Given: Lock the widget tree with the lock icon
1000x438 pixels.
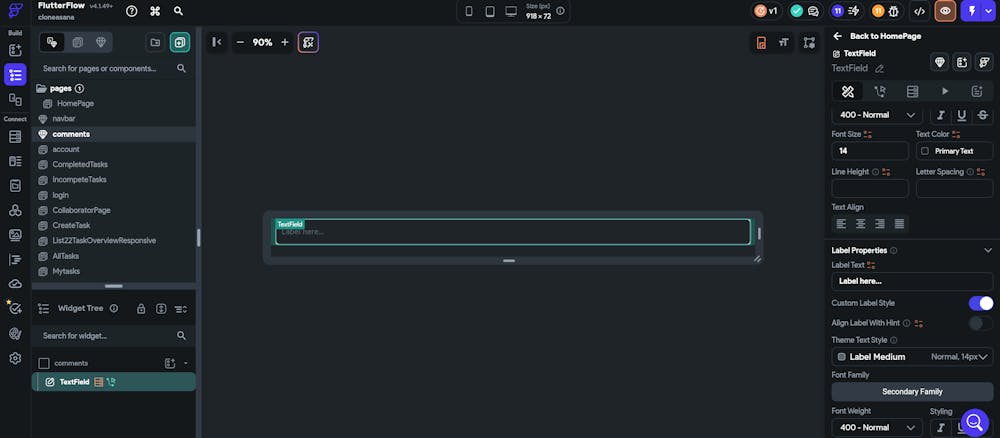Looking at the screenshot, I should tap(141, 309).
